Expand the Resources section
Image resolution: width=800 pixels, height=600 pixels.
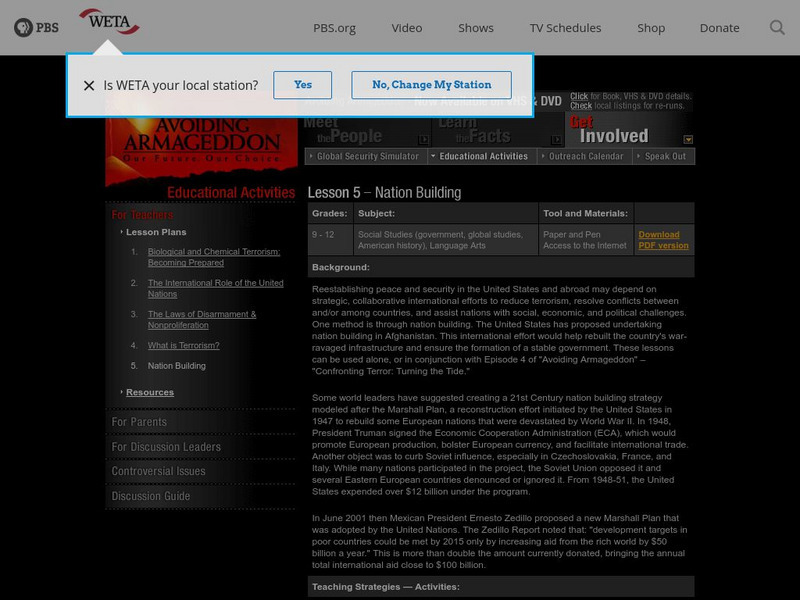pos(148,390)
